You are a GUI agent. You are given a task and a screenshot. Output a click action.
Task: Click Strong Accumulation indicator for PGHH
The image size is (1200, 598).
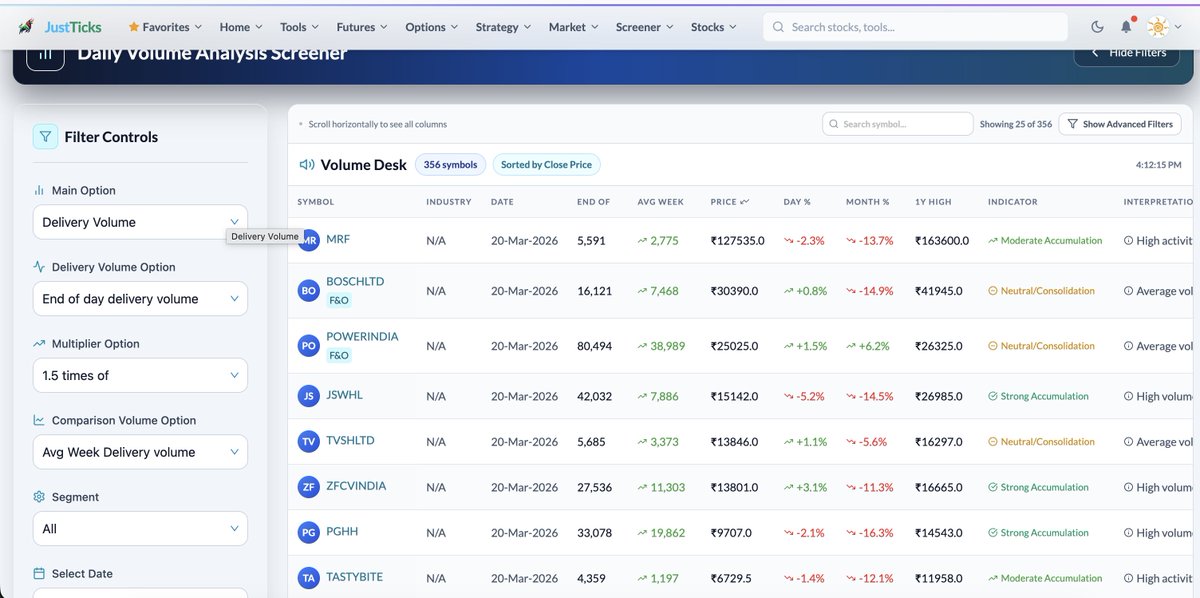point(1038,533)
